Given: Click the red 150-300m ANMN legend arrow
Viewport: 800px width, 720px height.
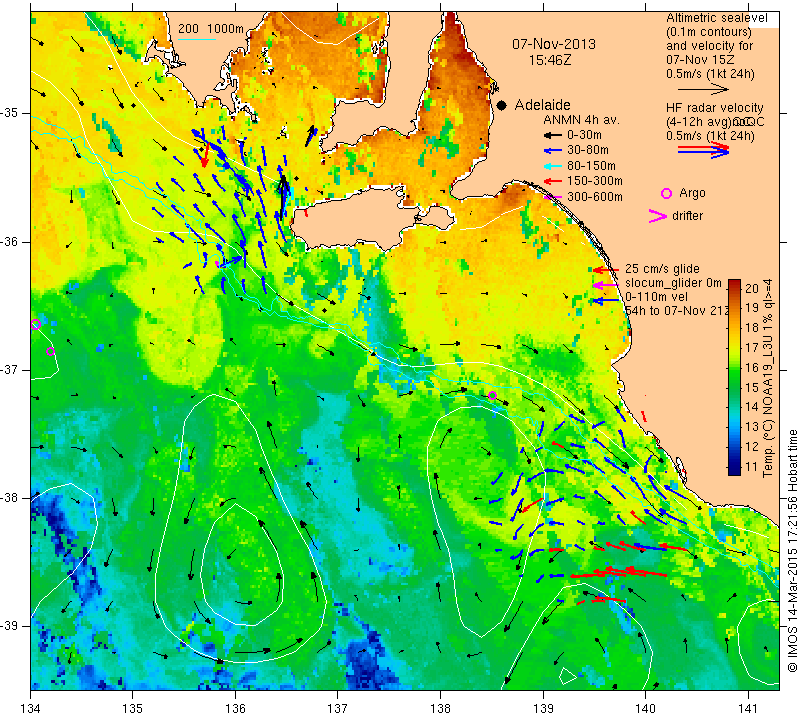Looking at the screenshot, I should (x=553, y=181).
